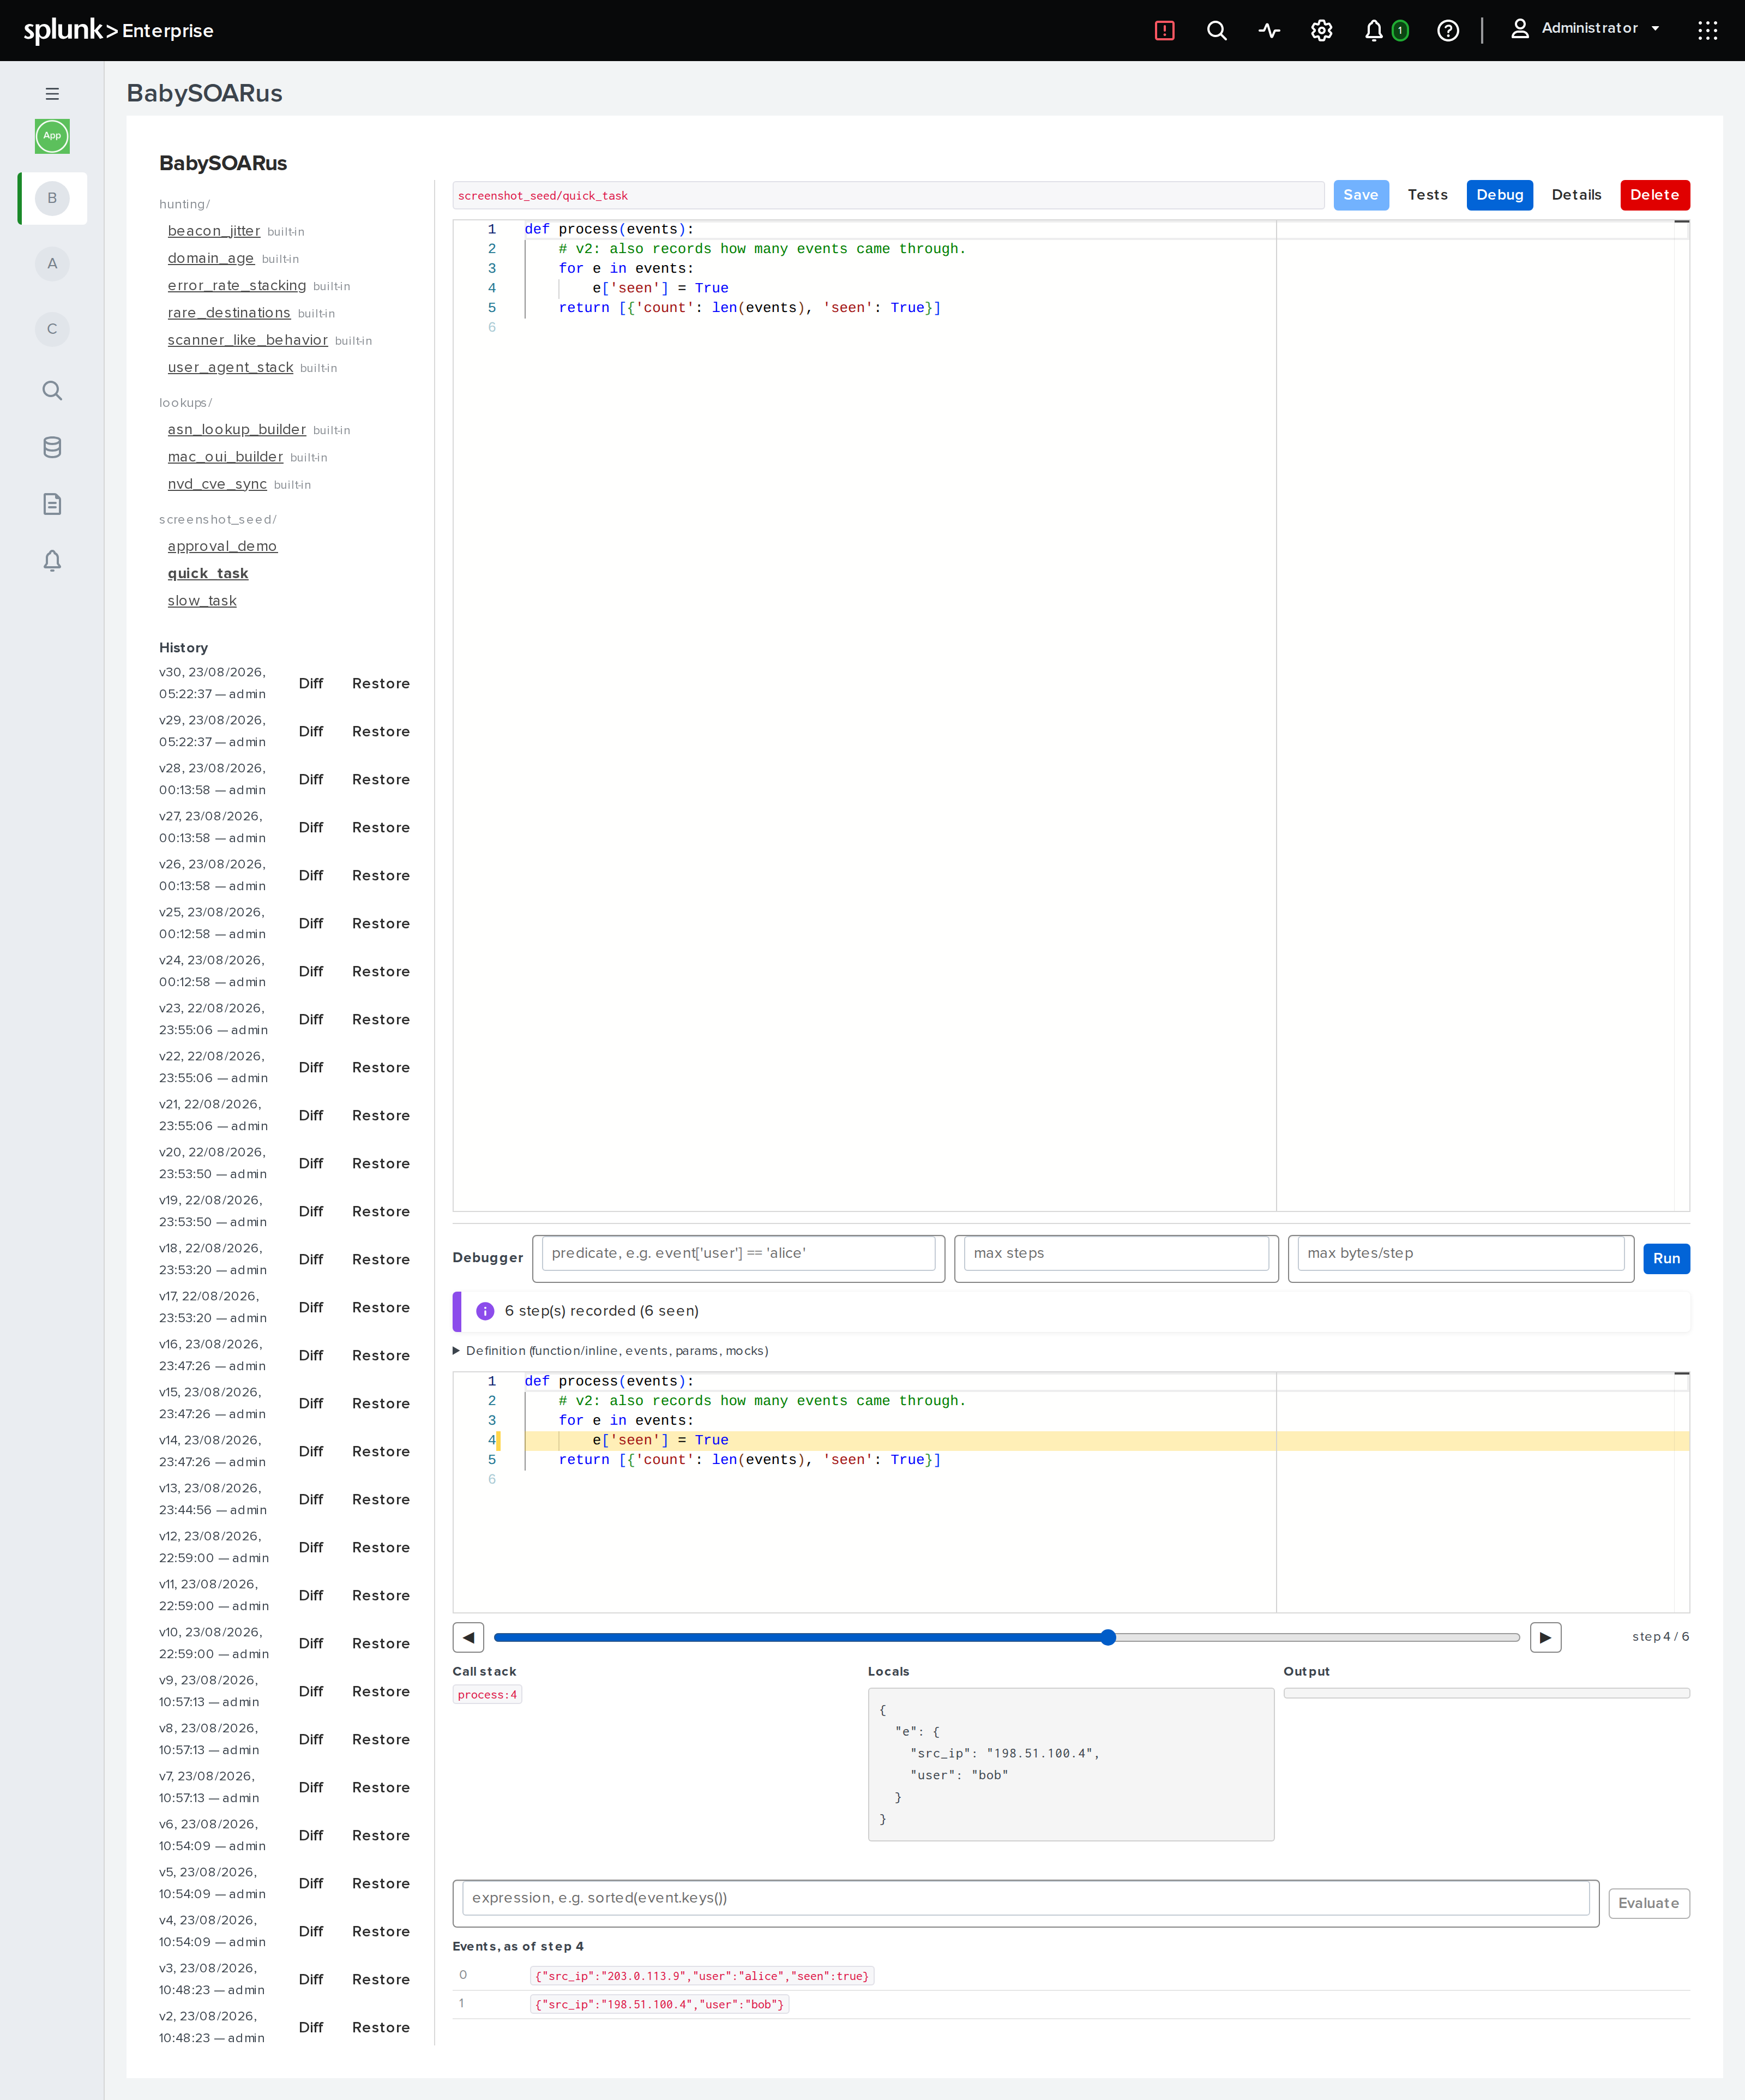Open the slow_task script
Screen dimensions: 1745x2100
(x=202, y=600)
